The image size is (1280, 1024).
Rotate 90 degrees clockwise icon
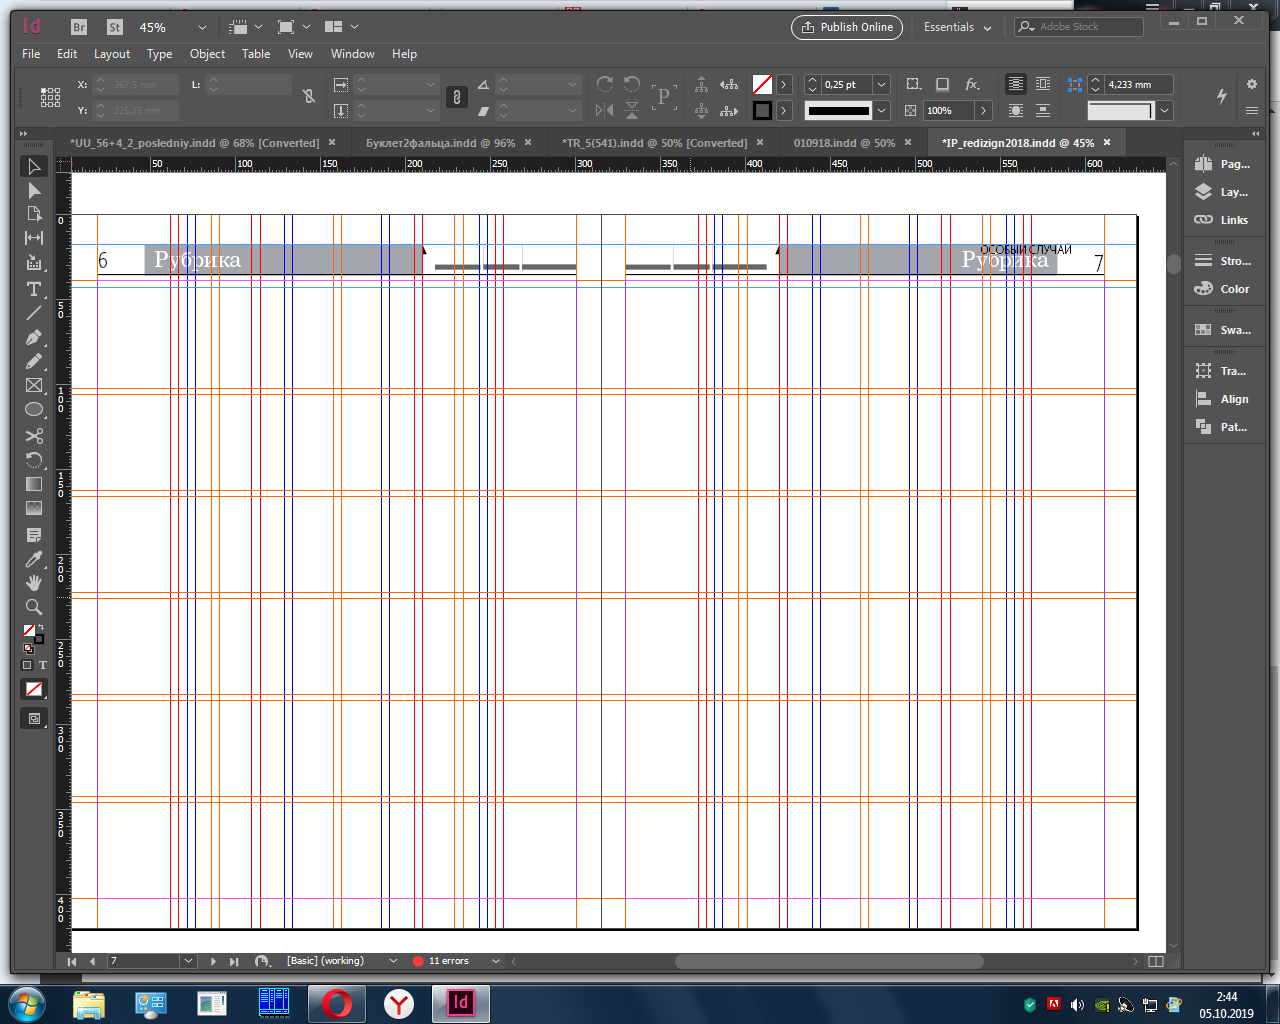(605, 84)
